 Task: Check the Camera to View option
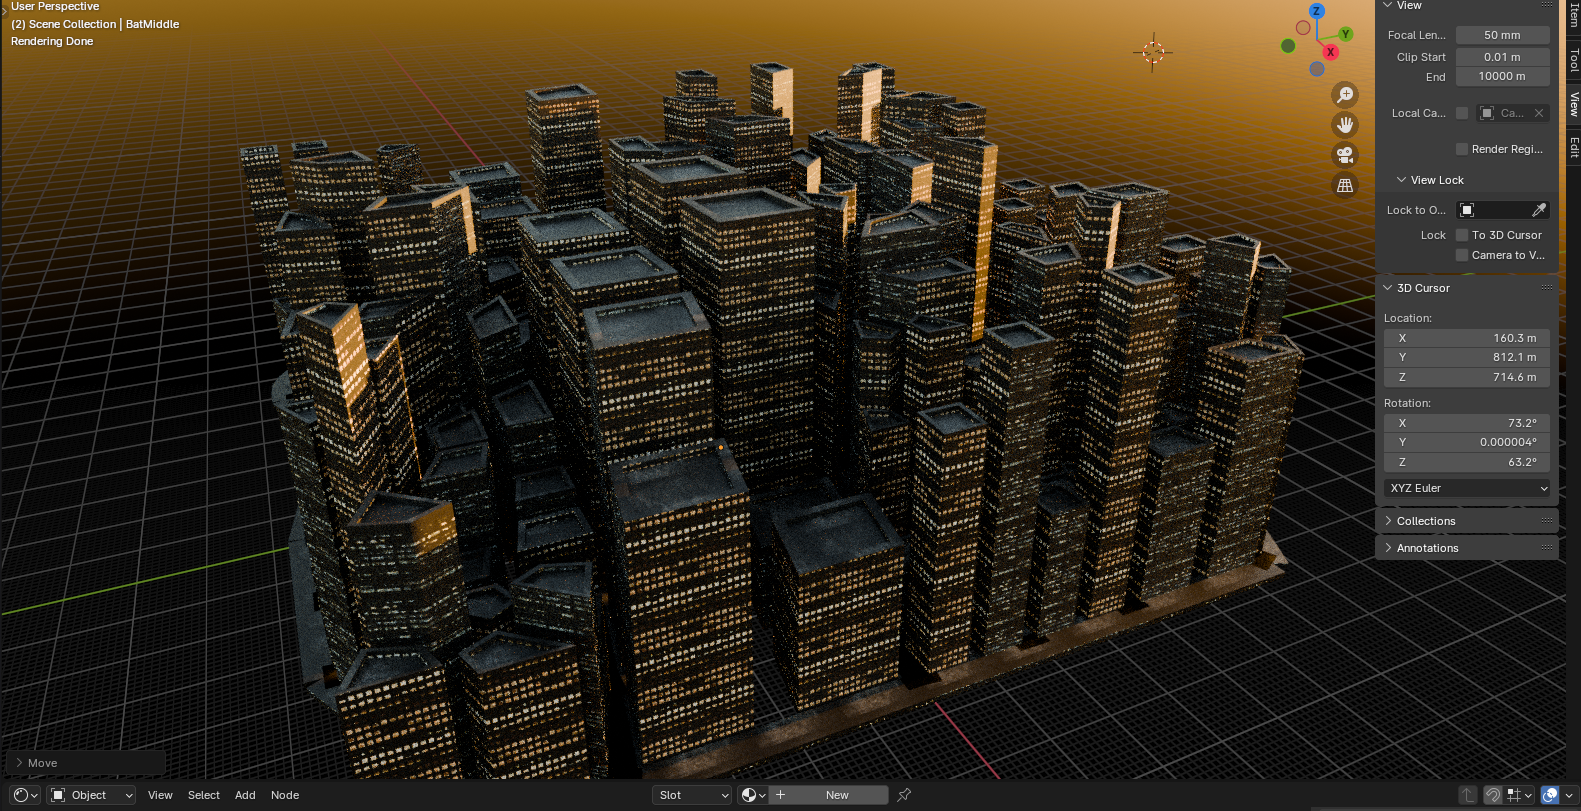[x=1462, y=255]
